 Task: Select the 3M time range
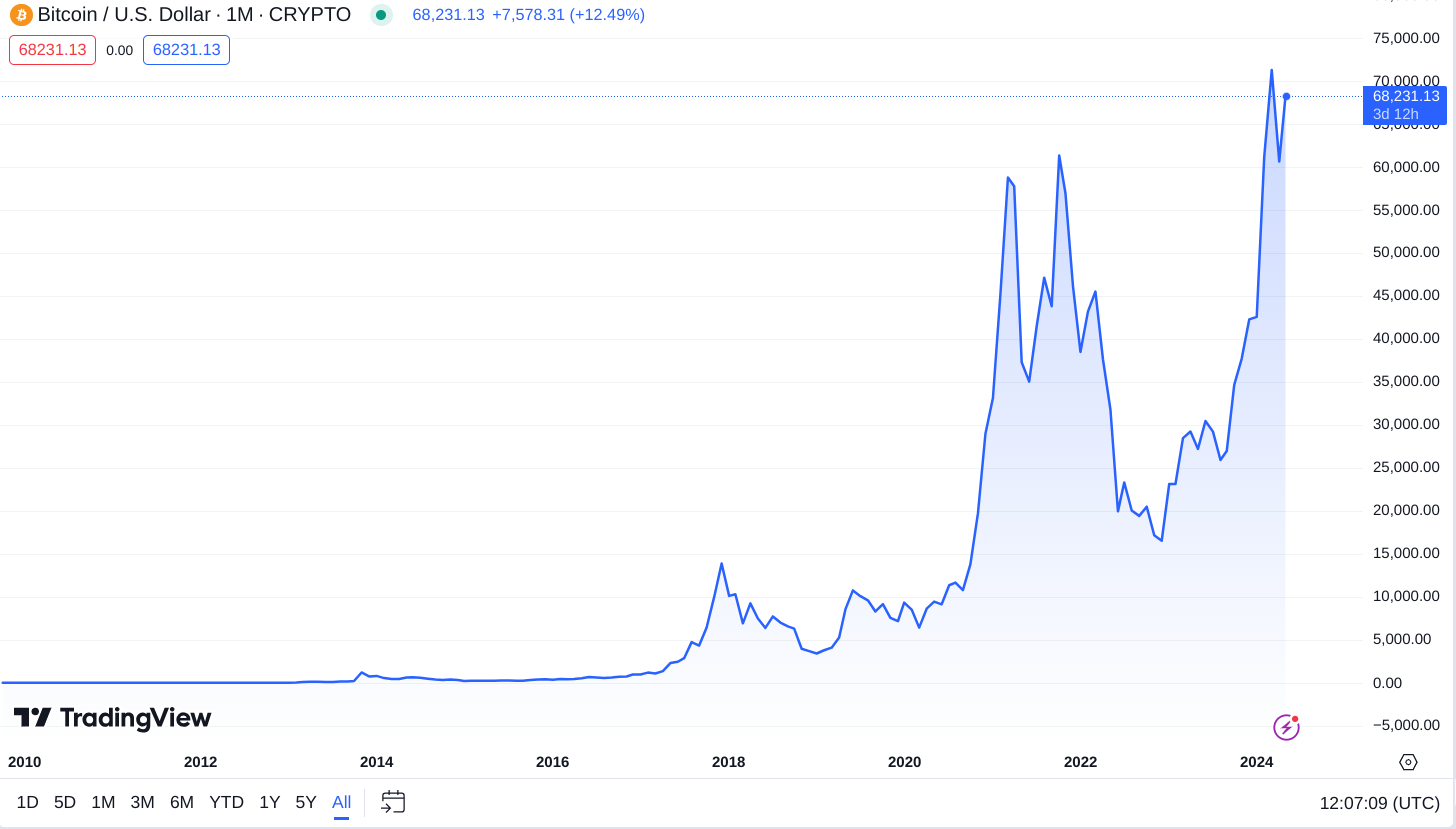point(142,802)
